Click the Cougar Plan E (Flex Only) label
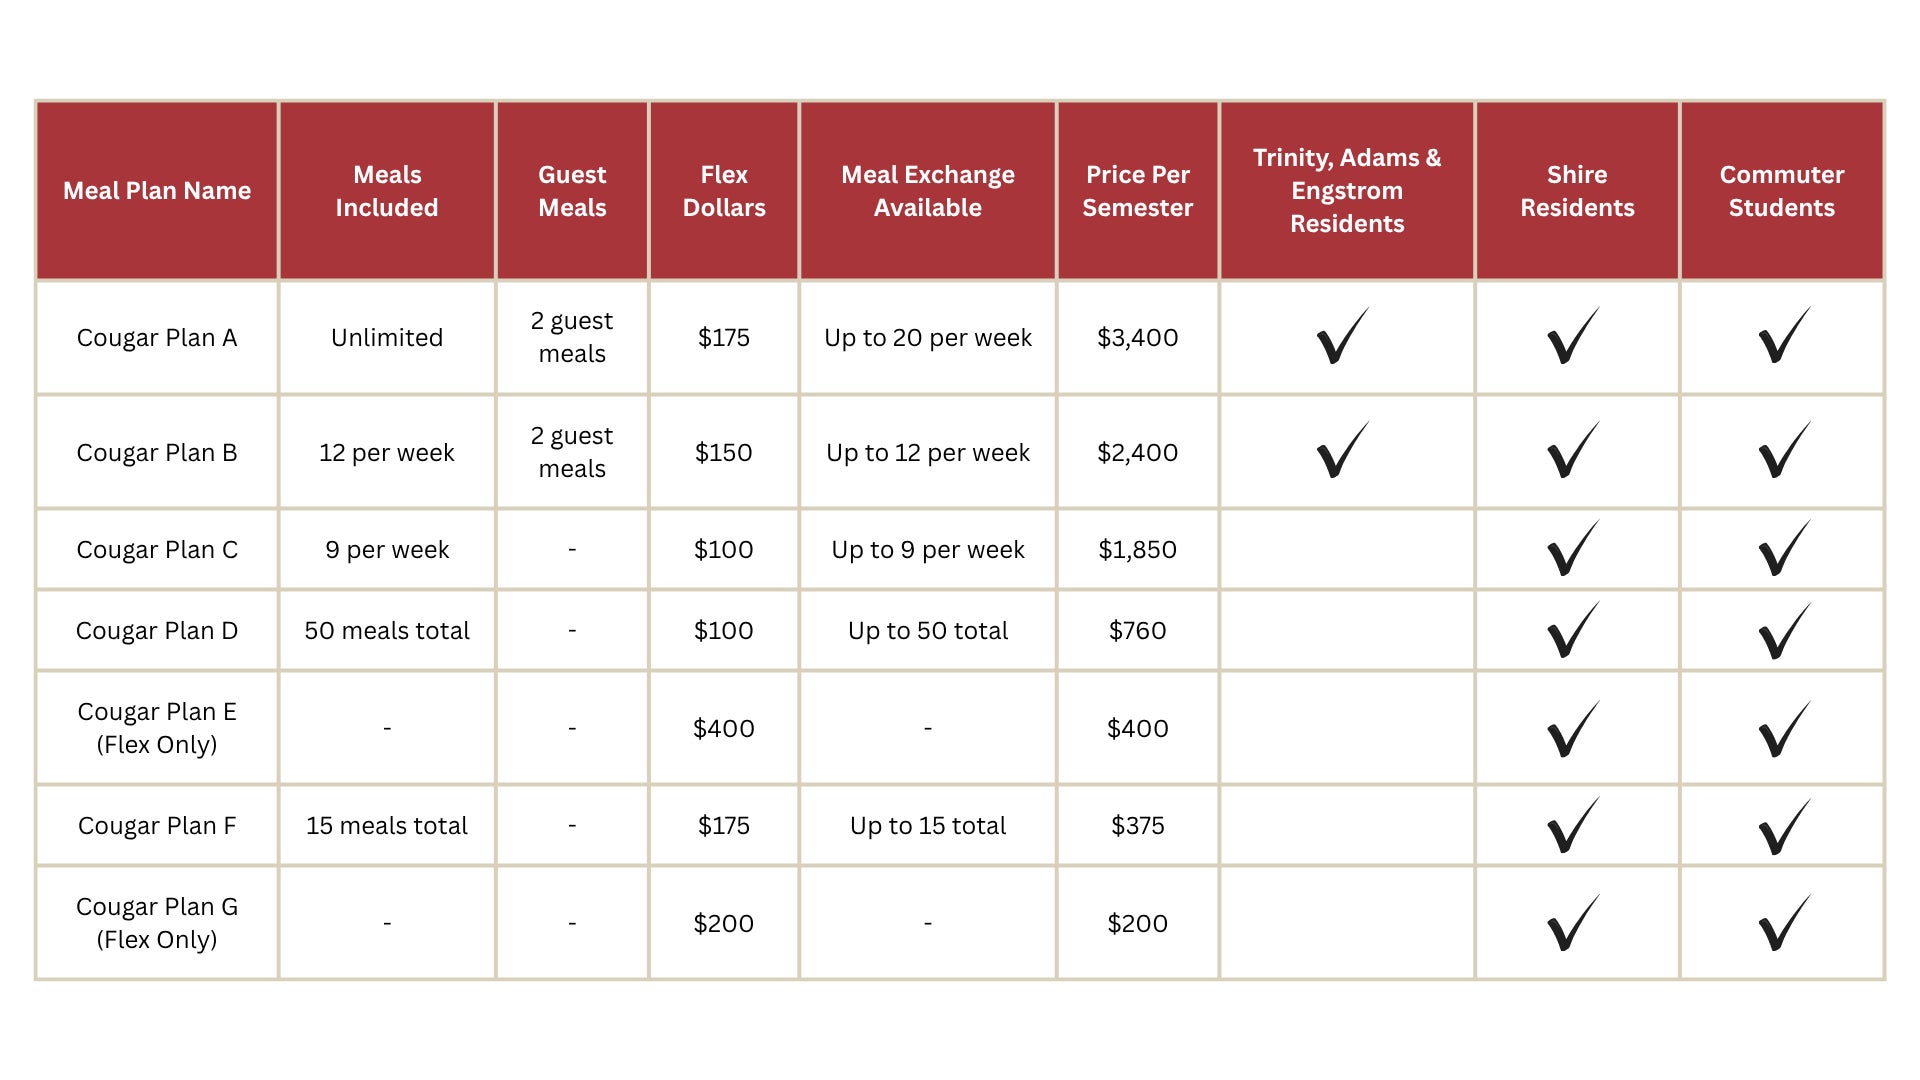 coord(157,728)
